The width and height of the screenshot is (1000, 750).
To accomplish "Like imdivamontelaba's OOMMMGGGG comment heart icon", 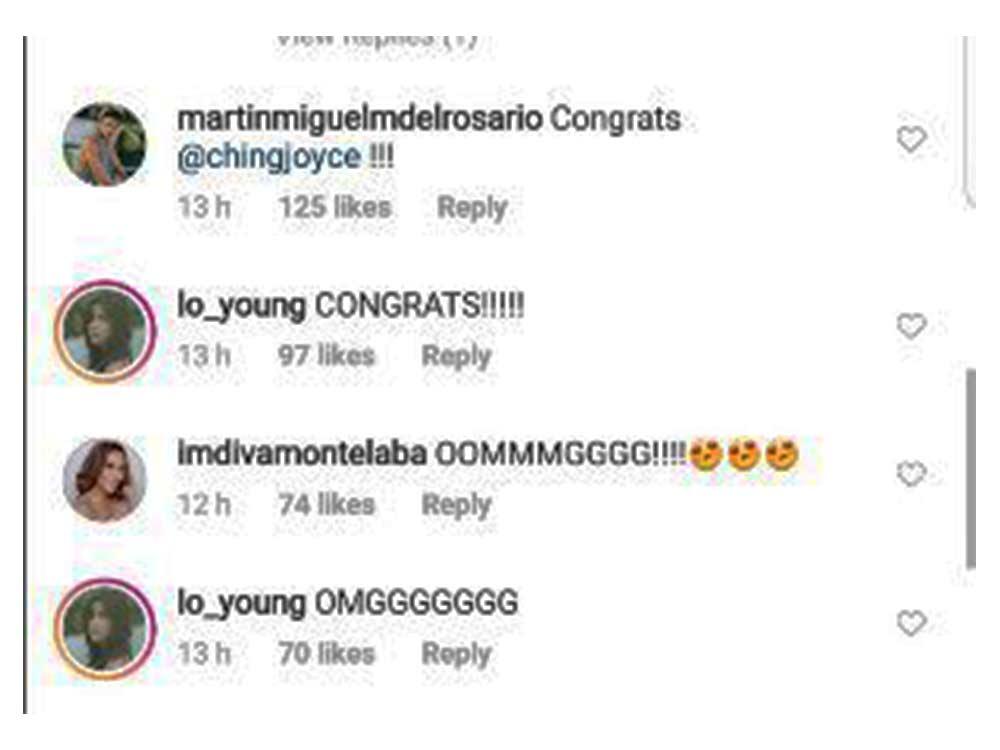I will (x=911, y=474).
